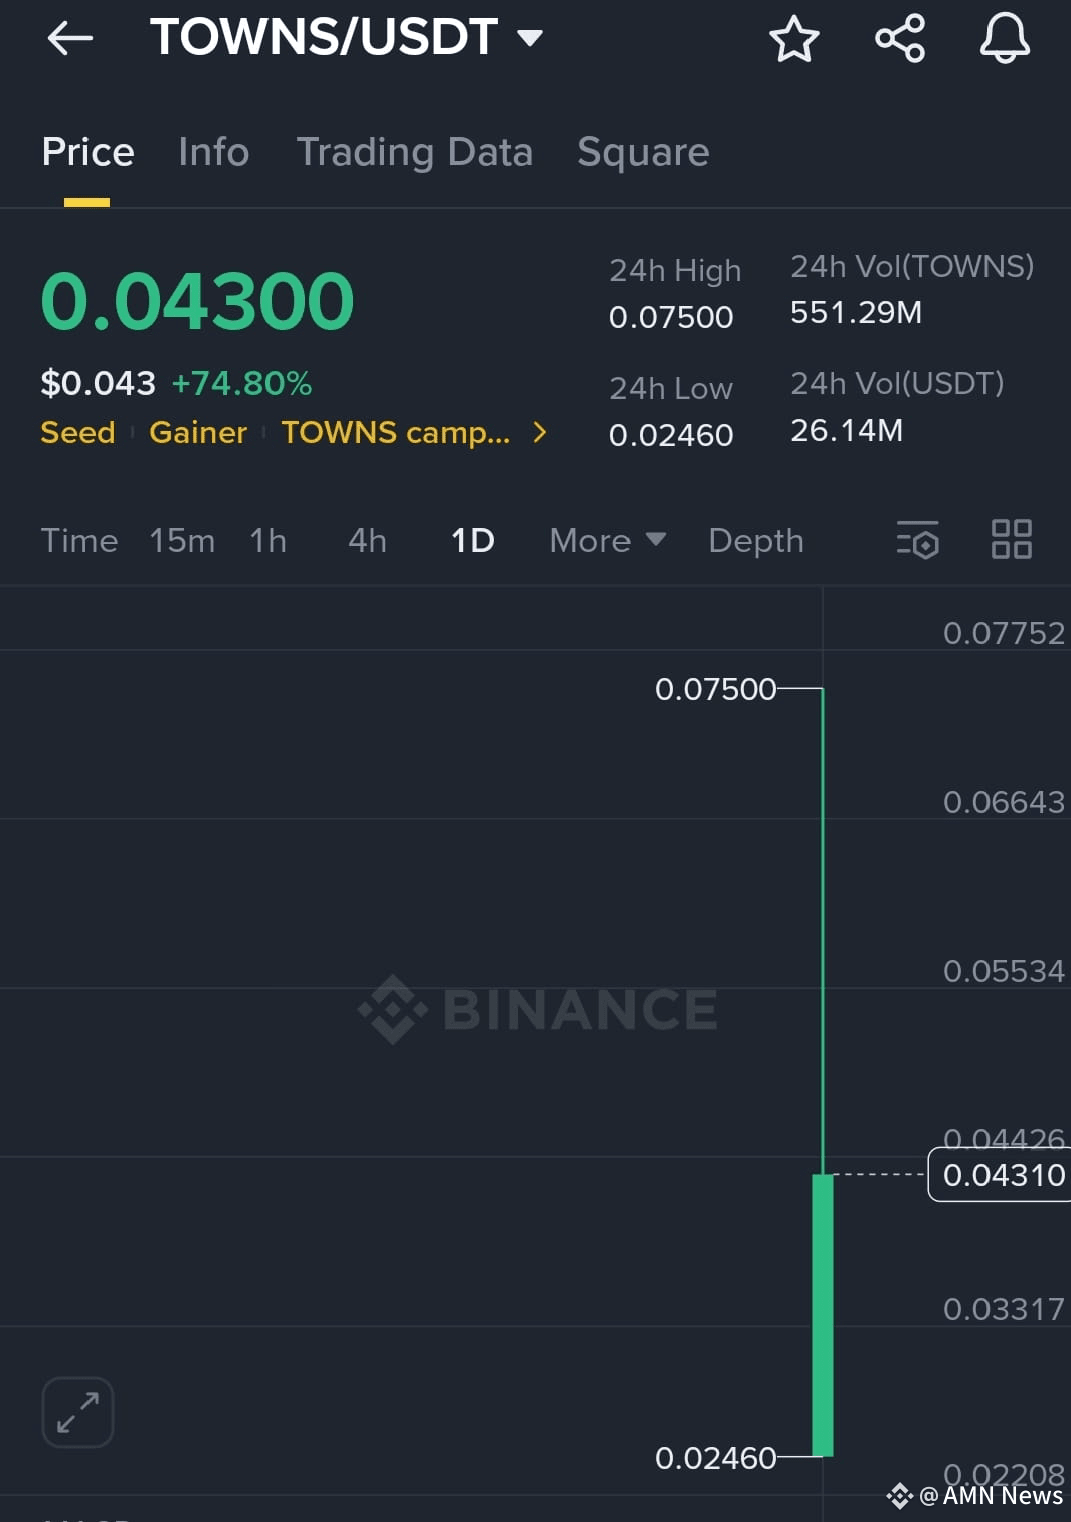Viewport: 1071px width, 1522px height.
Task: Switch to the Depth chart
Action: click(756, 540)
